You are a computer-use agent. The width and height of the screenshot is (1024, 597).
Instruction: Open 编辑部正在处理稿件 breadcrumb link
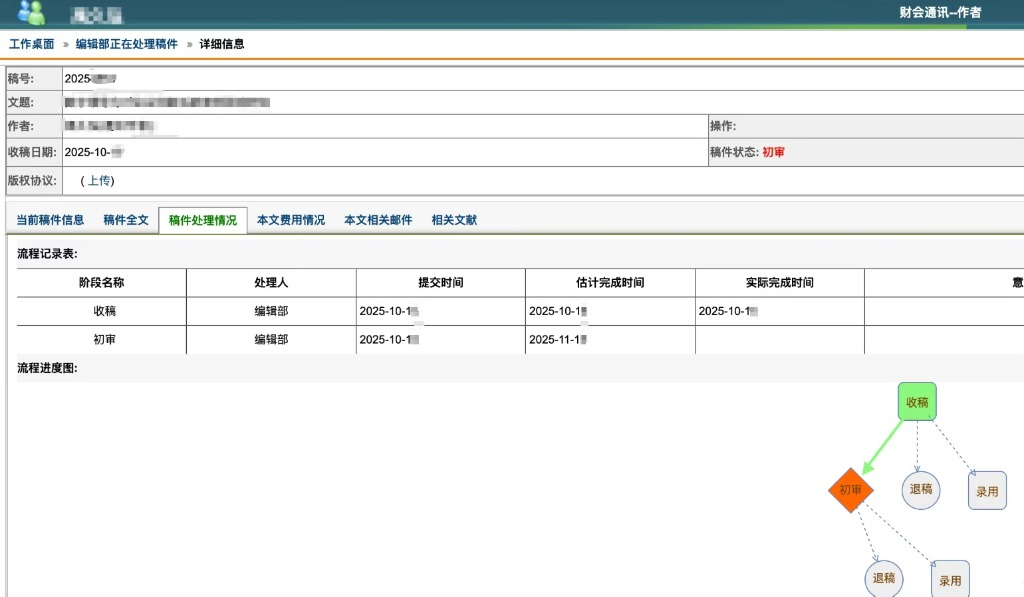127,44
